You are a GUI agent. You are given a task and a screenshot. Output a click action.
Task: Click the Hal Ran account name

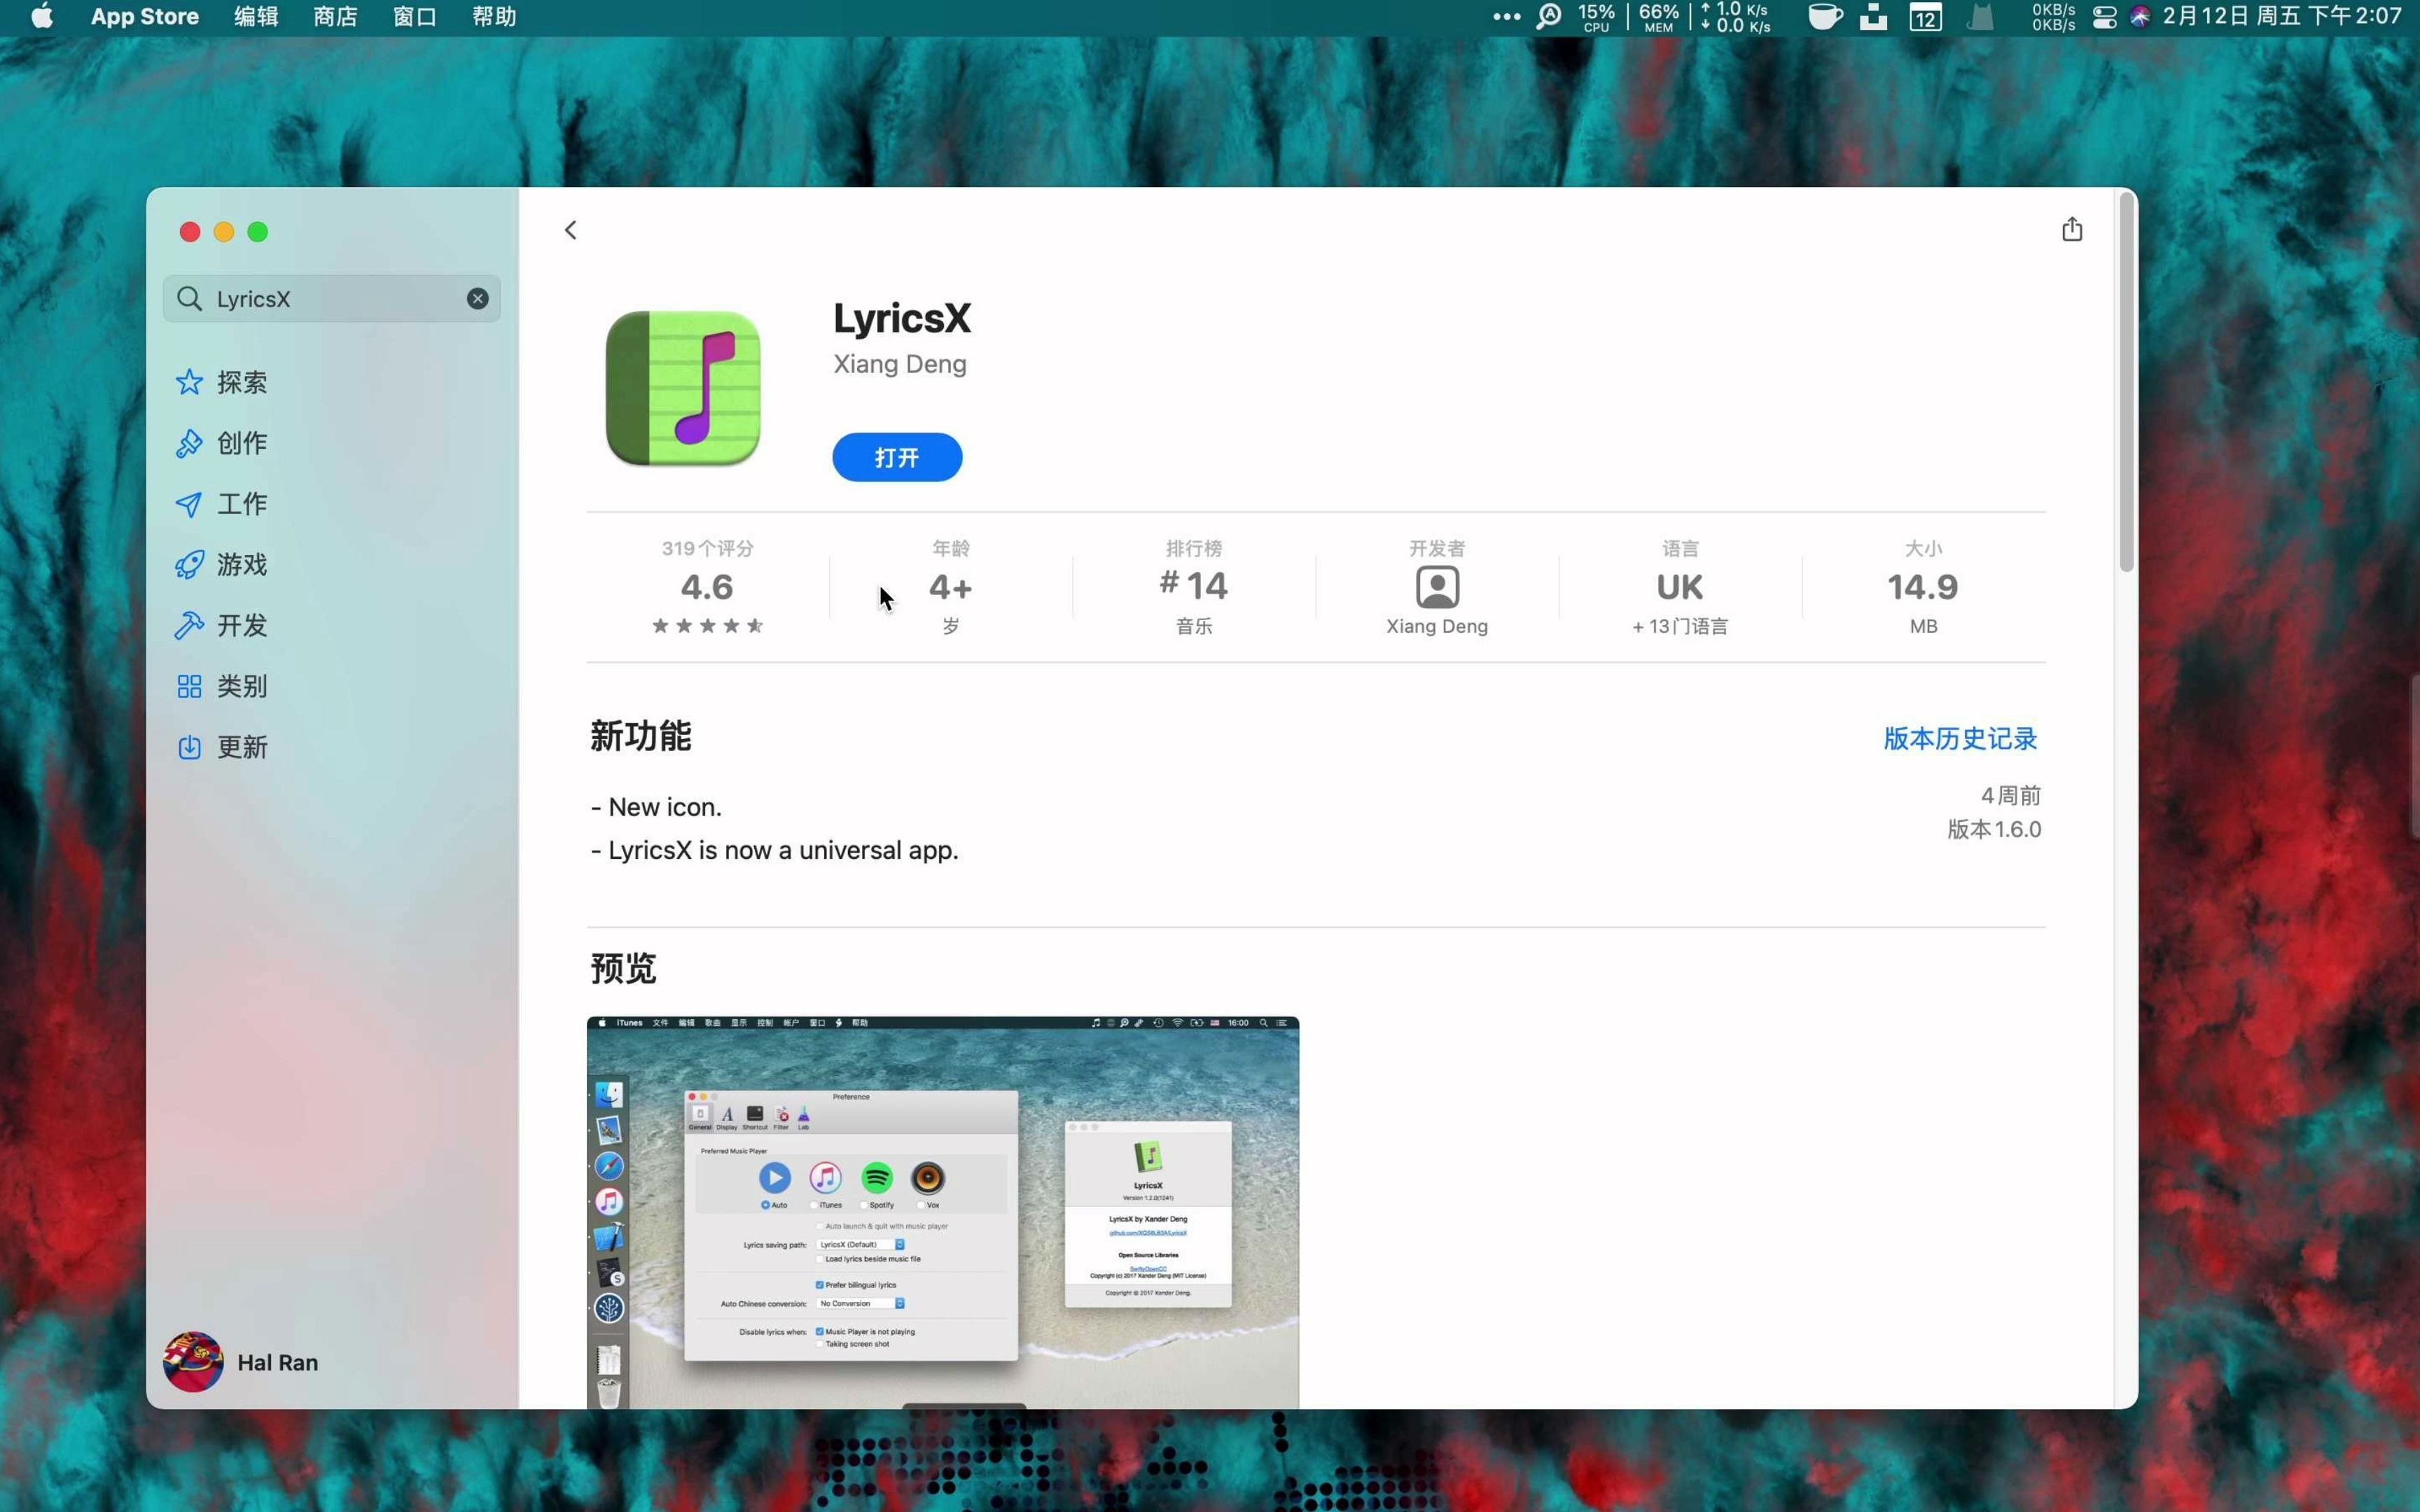pyautogui.click(x=278, y=1362)
